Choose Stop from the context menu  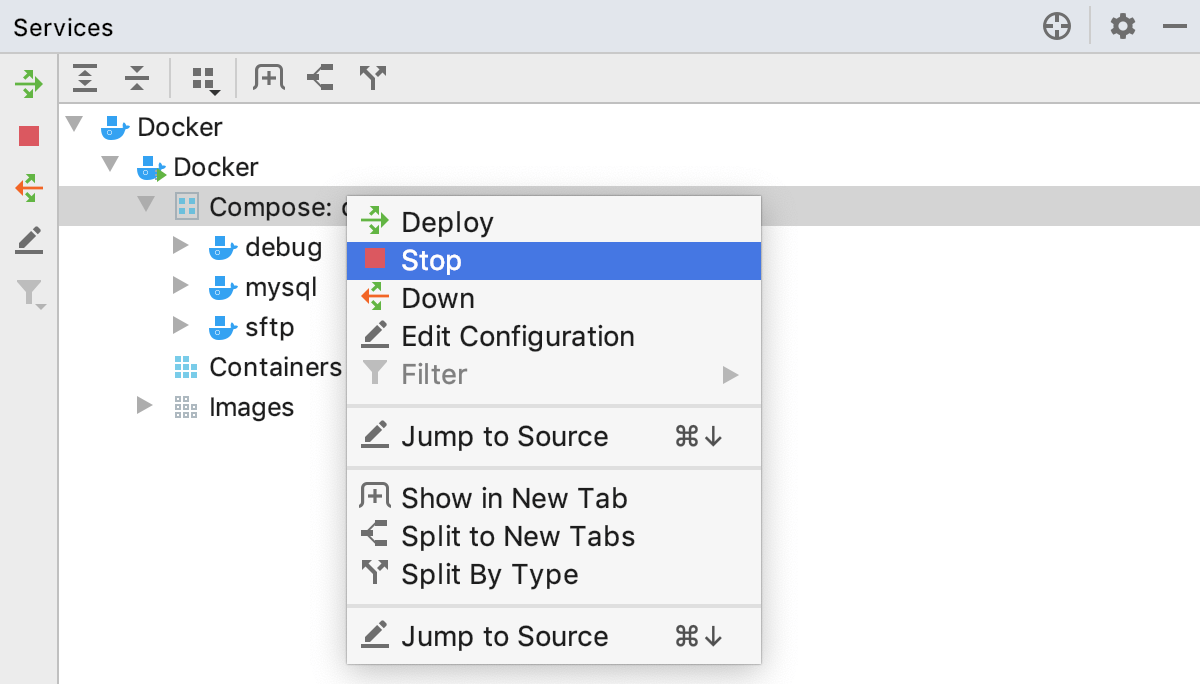pos(432,260)
